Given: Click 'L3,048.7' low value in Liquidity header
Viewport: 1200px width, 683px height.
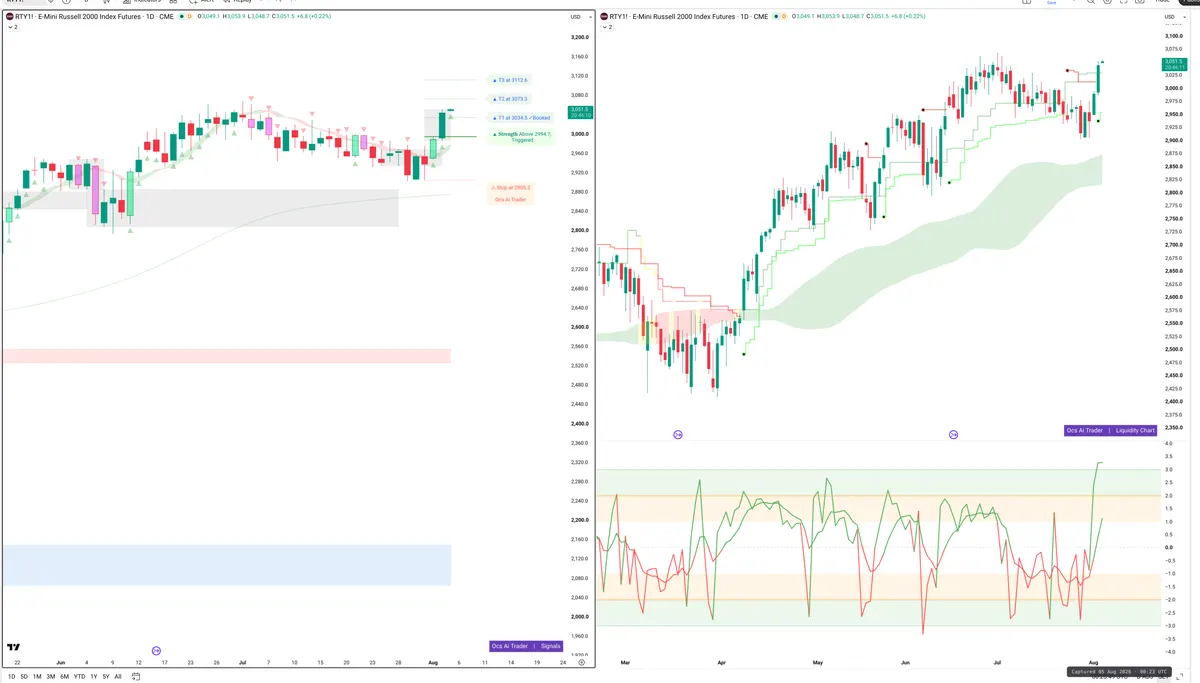Looking at the screenshot, I should 854,17.
